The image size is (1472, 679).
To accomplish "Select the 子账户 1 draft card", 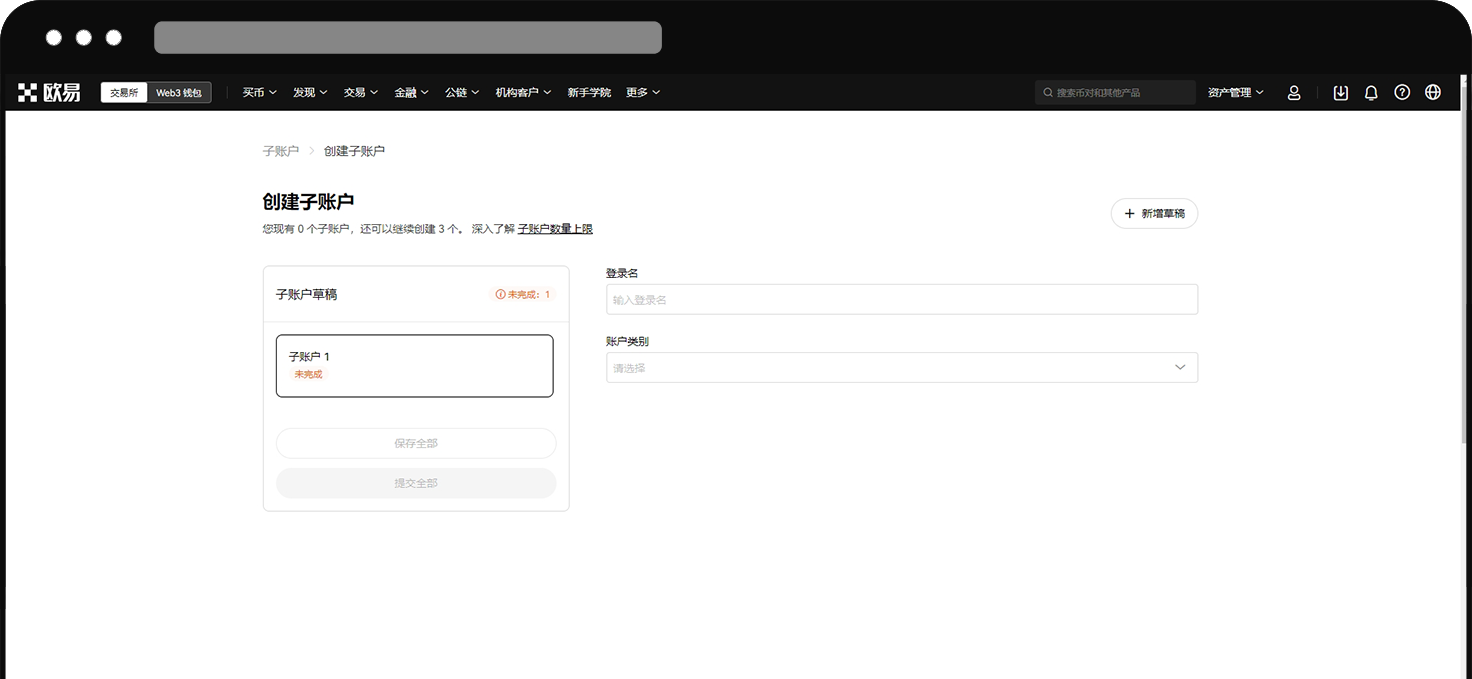I will tap(414, 365).
